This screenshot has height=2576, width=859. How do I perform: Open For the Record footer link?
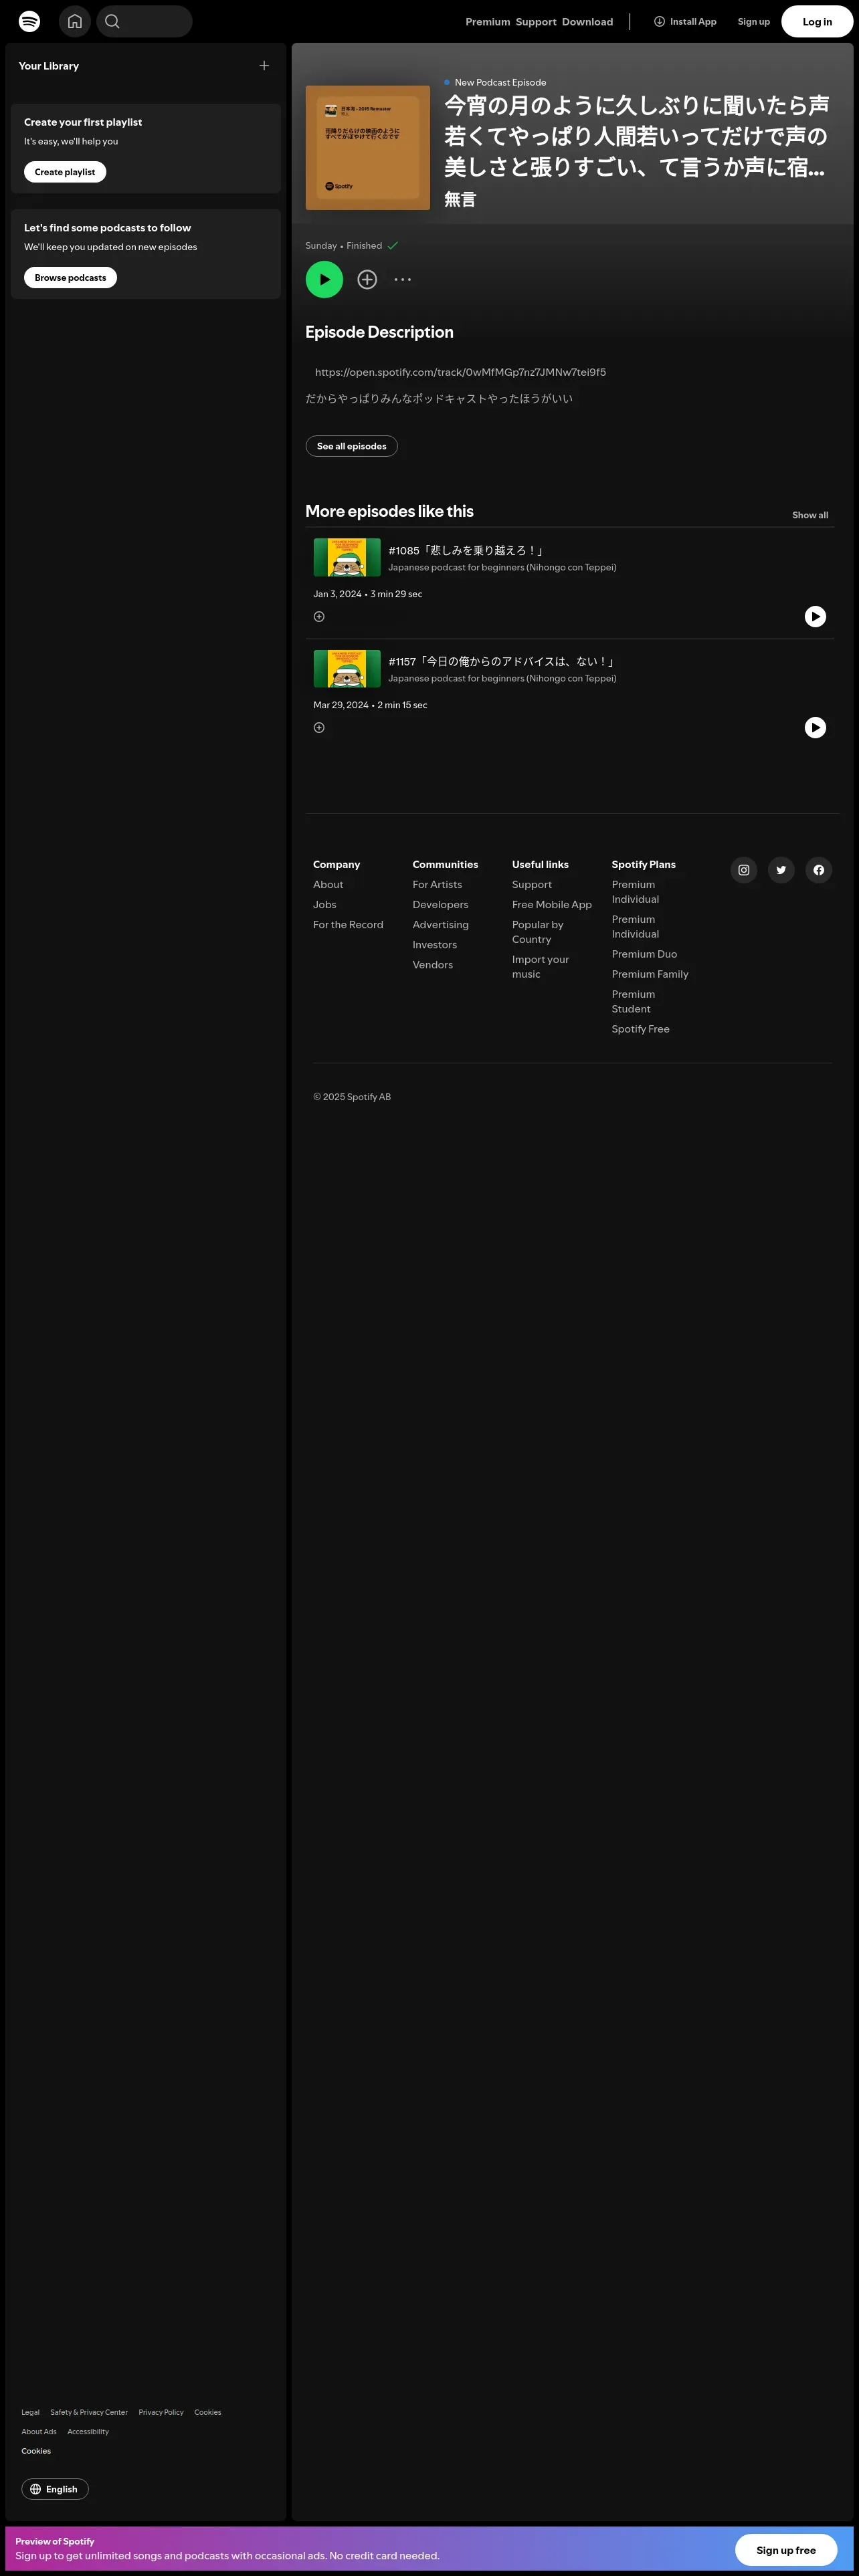(348, 925)
